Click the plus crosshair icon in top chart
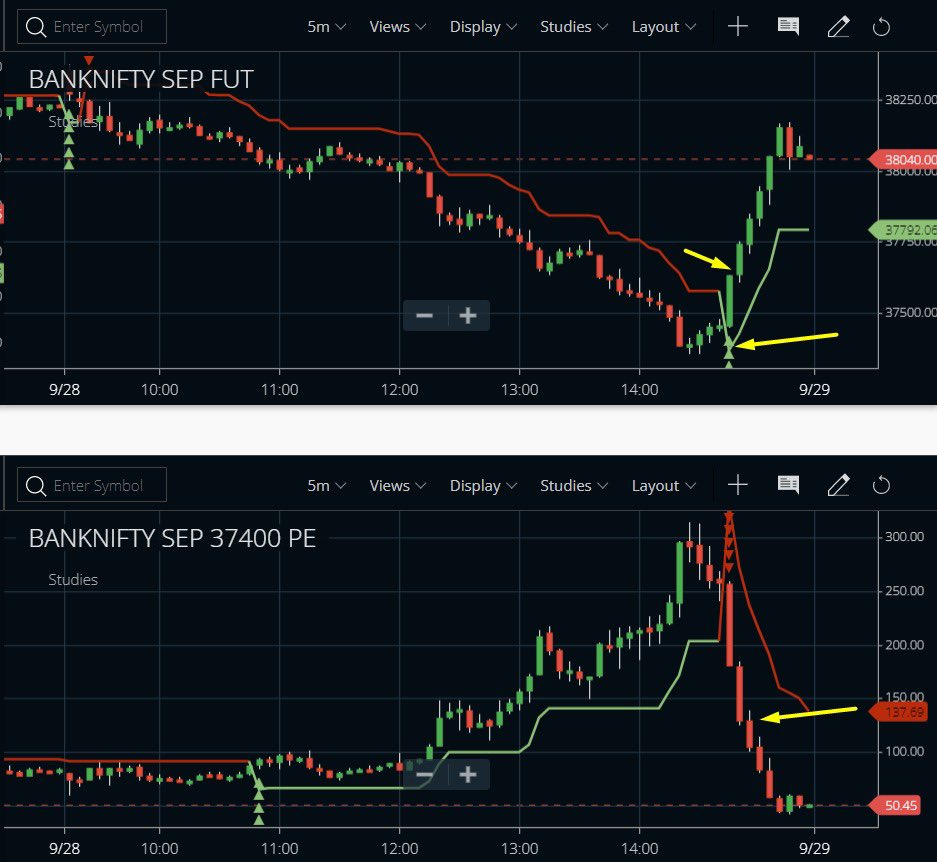 tap(738, 26)
